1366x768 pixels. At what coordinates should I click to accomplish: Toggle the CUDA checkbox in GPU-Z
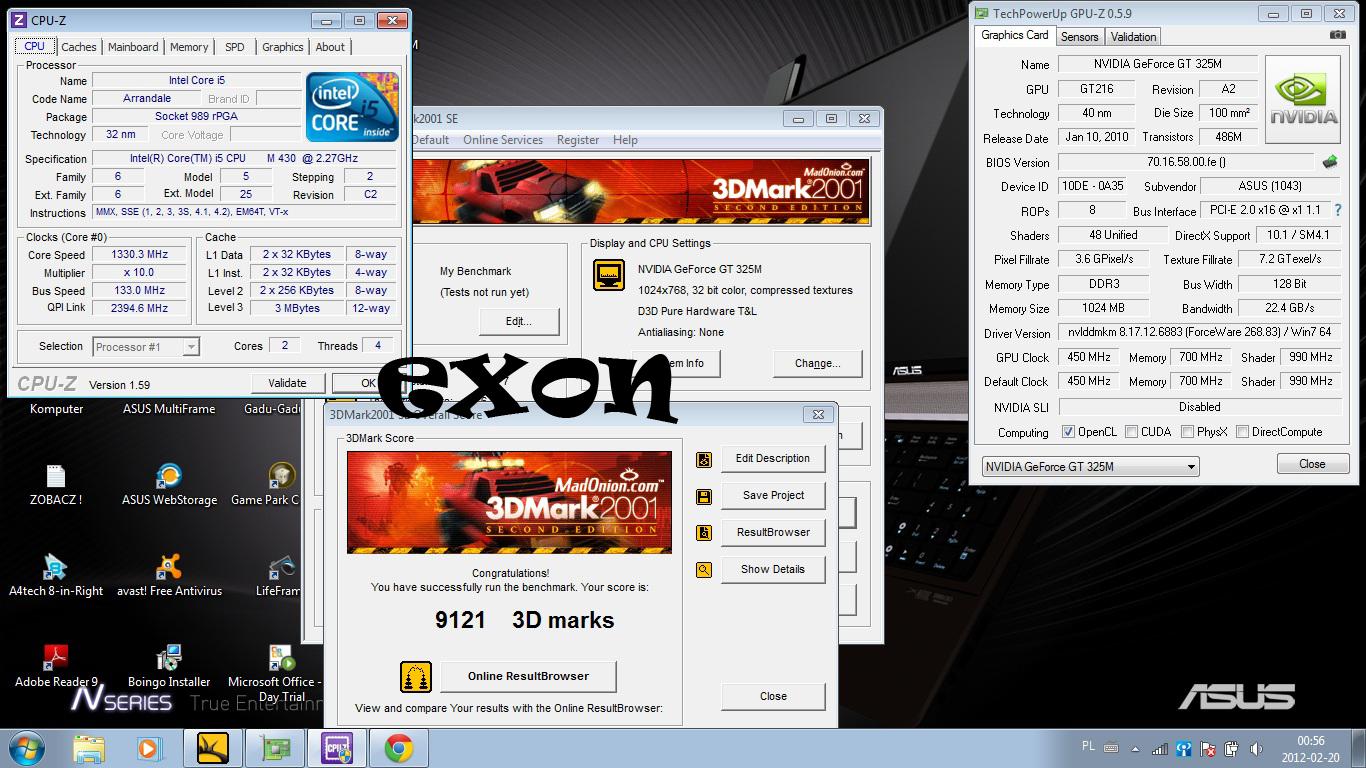pos(1131,432)
